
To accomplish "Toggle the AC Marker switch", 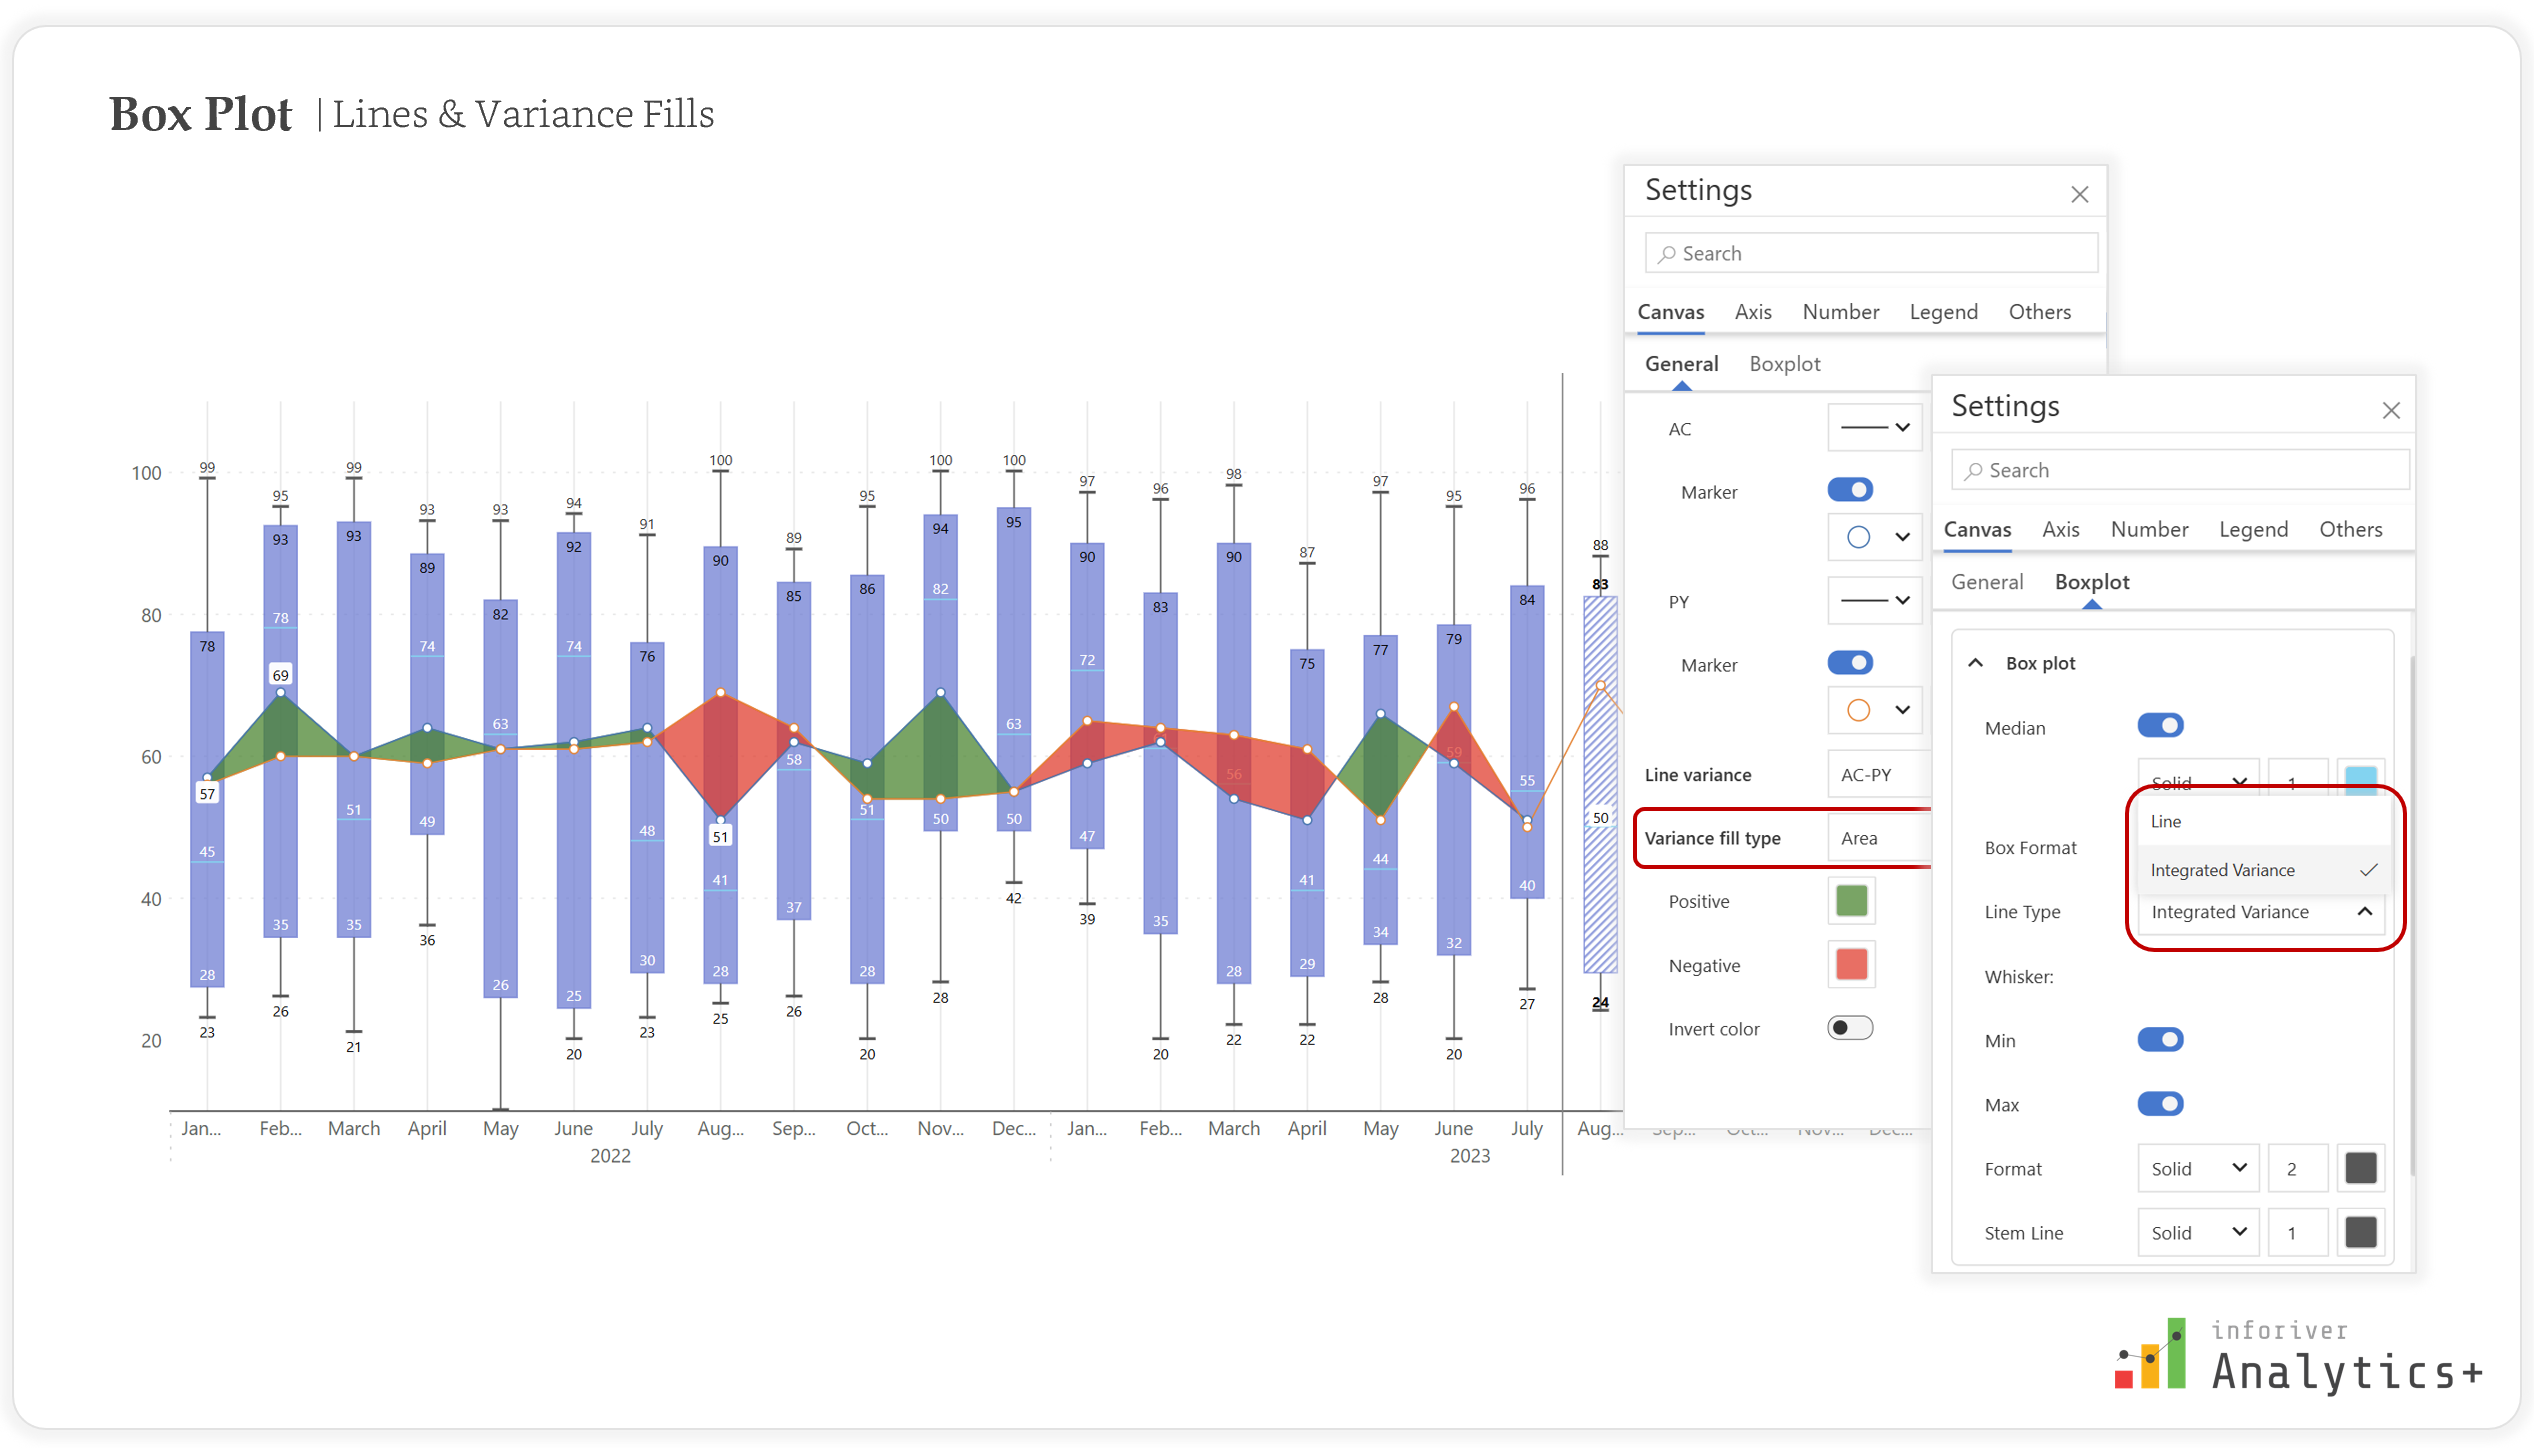I will pos(1849,490).
